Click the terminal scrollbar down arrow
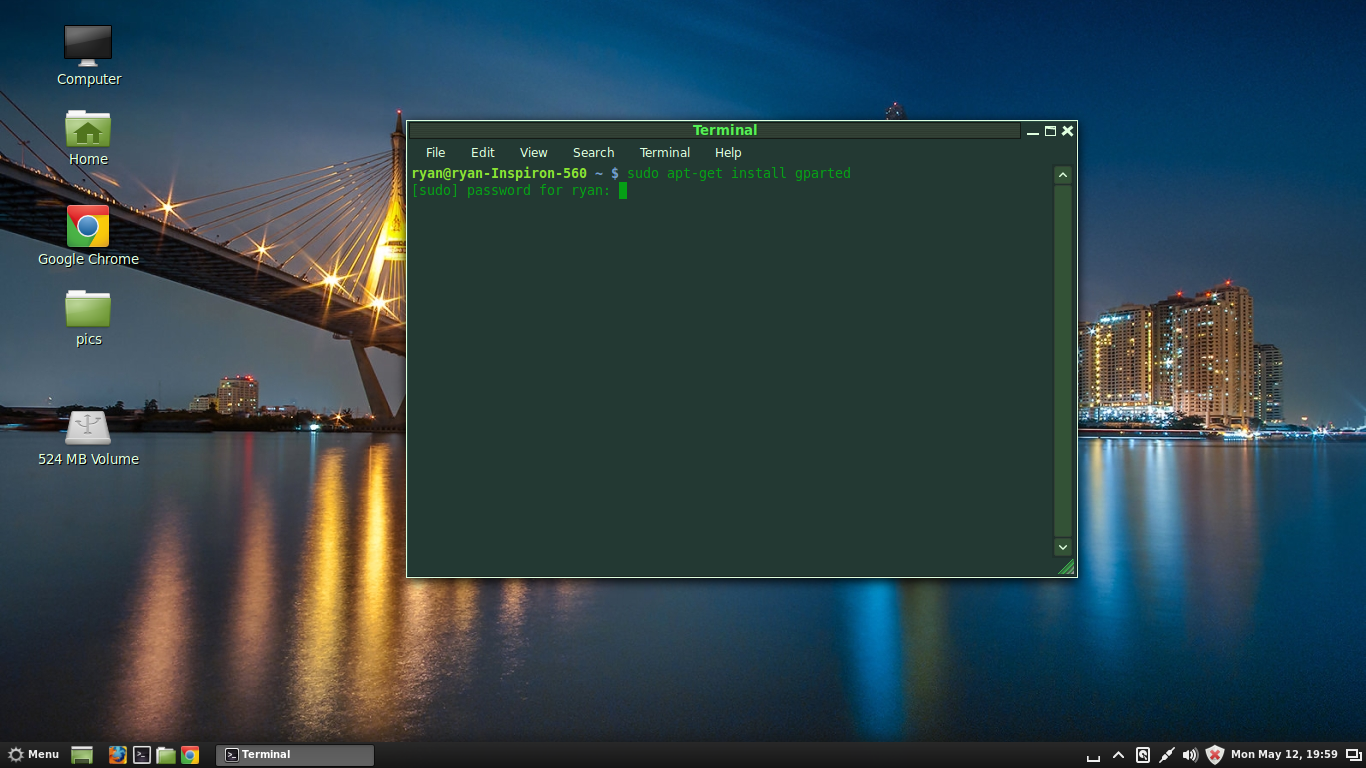The width and height of the screenshot is (1366, 768). coord(1062,547)
